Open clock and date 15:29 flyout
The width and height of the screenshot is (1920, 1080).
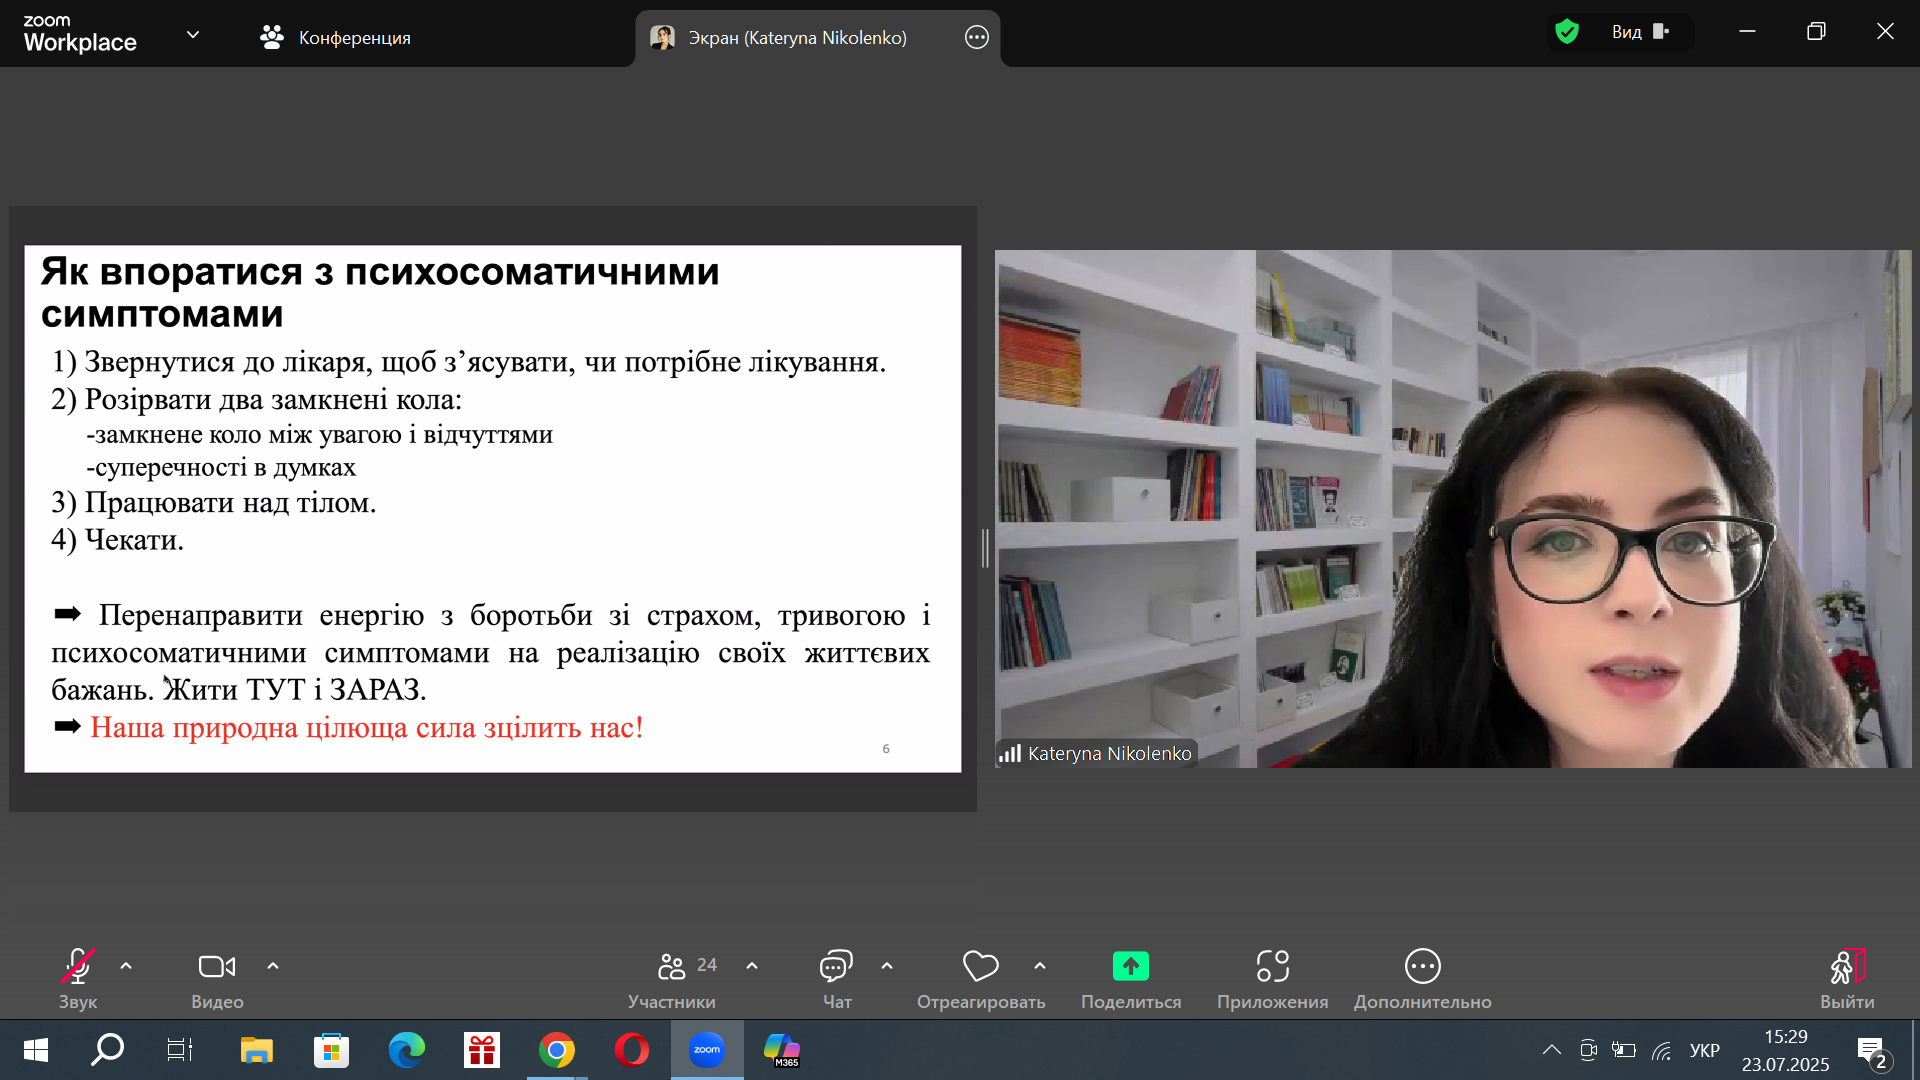[1786, 1050]
